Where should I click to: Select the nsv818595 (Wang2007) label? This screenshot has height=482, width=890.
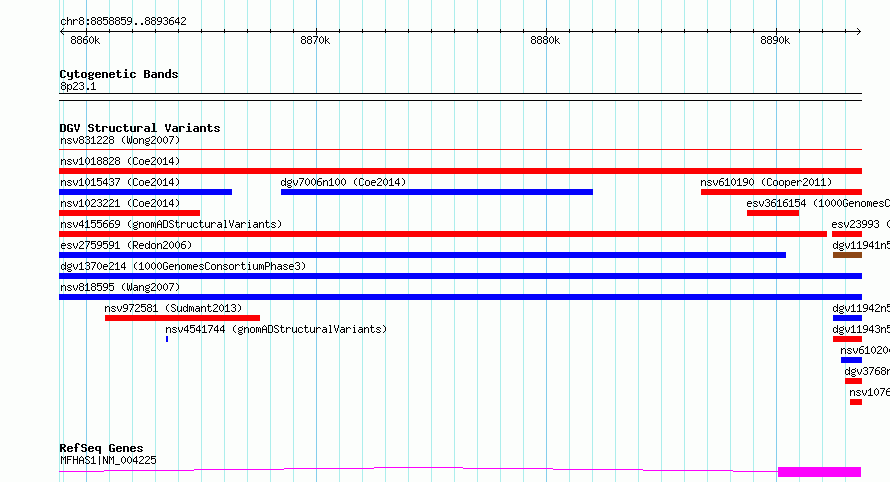click(120, 287)
